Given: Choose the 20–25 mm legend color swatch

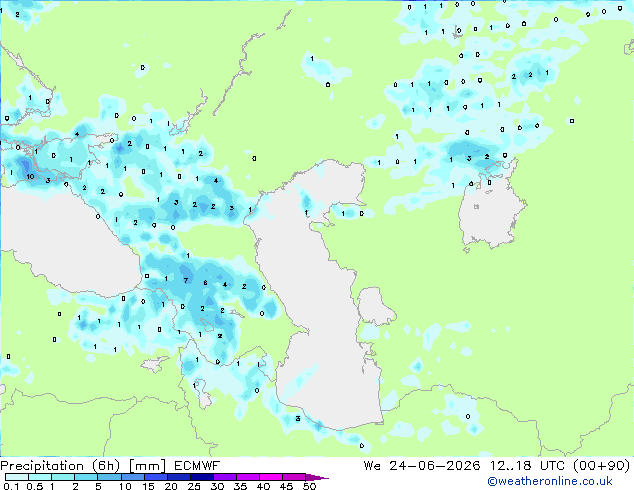Looking at the screenshot, I should click(179, 477).
